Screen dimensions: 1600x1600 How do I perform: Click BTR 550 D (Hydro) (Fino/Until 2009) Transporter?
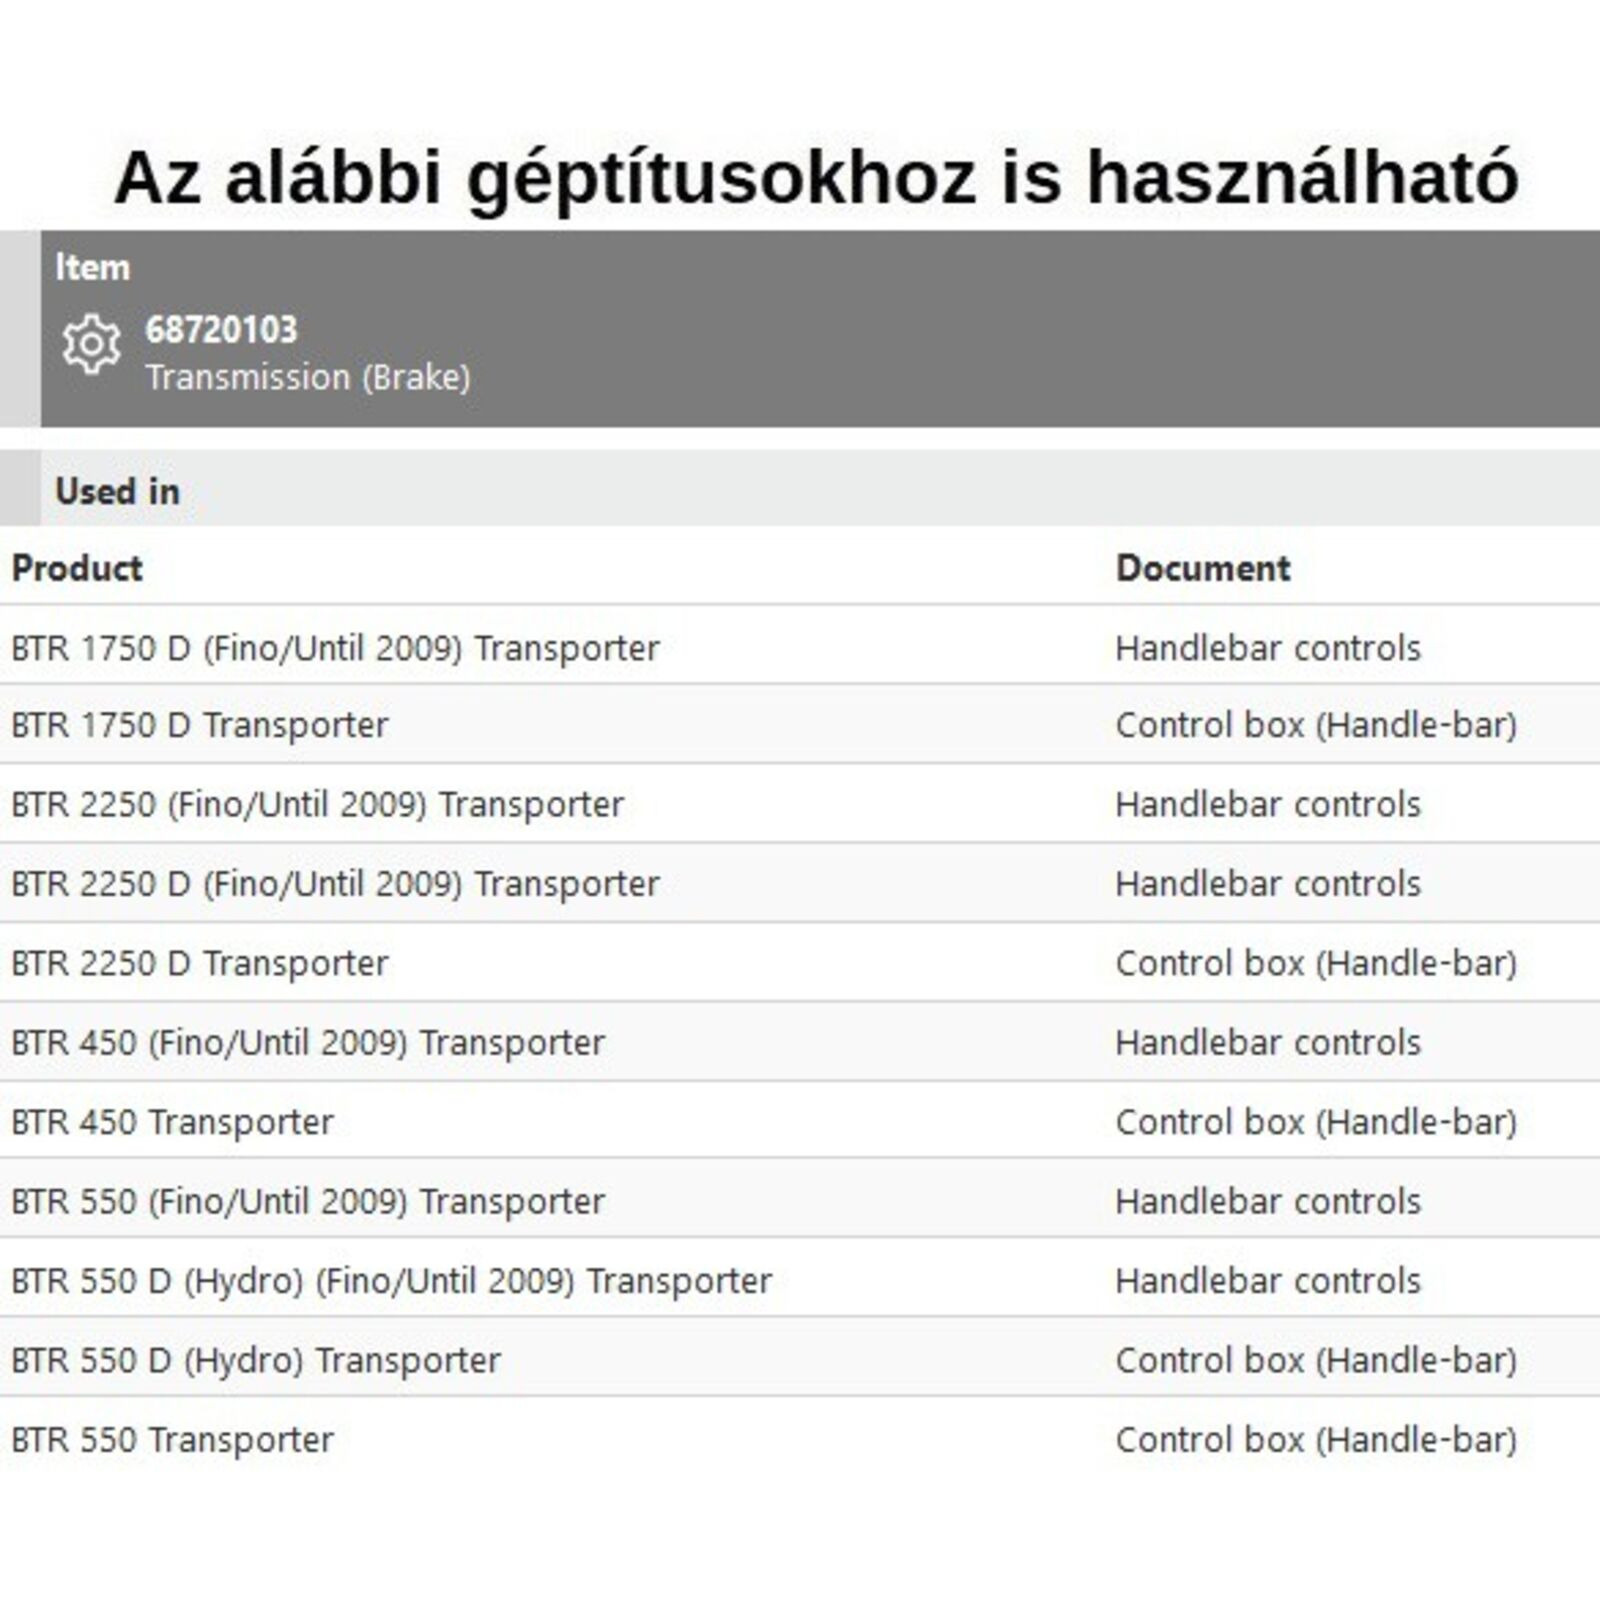tap(391, 1281)
